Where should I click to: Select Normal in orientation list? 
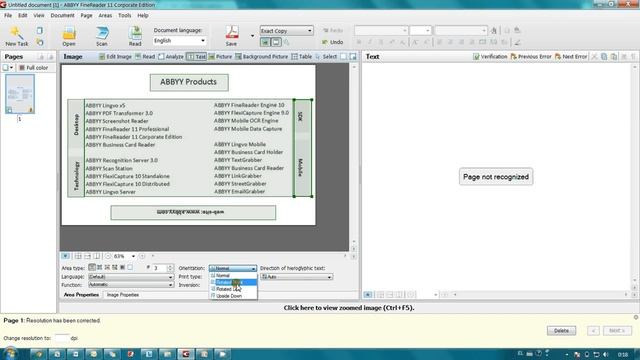pos(233,276)
